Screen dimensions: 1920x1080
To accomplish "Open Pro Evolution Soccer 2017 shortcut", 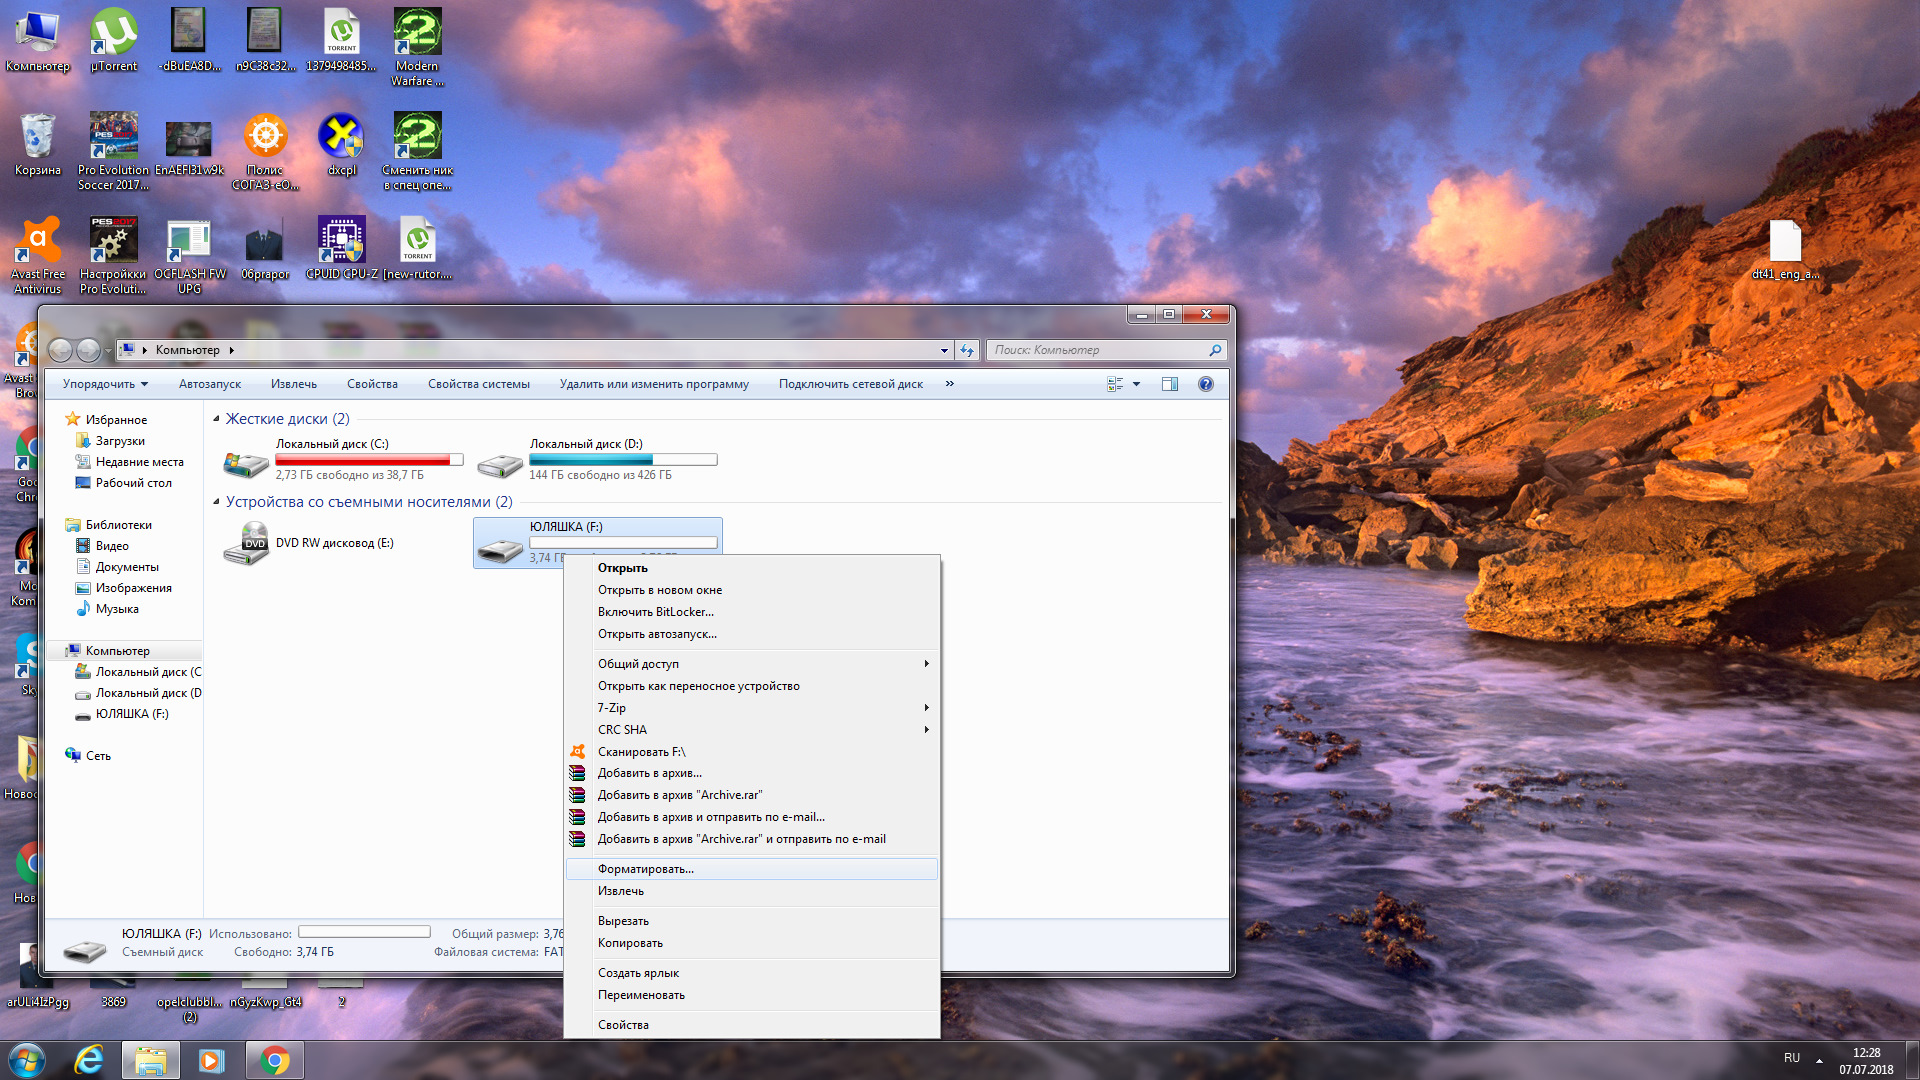I will pos(113,151).
